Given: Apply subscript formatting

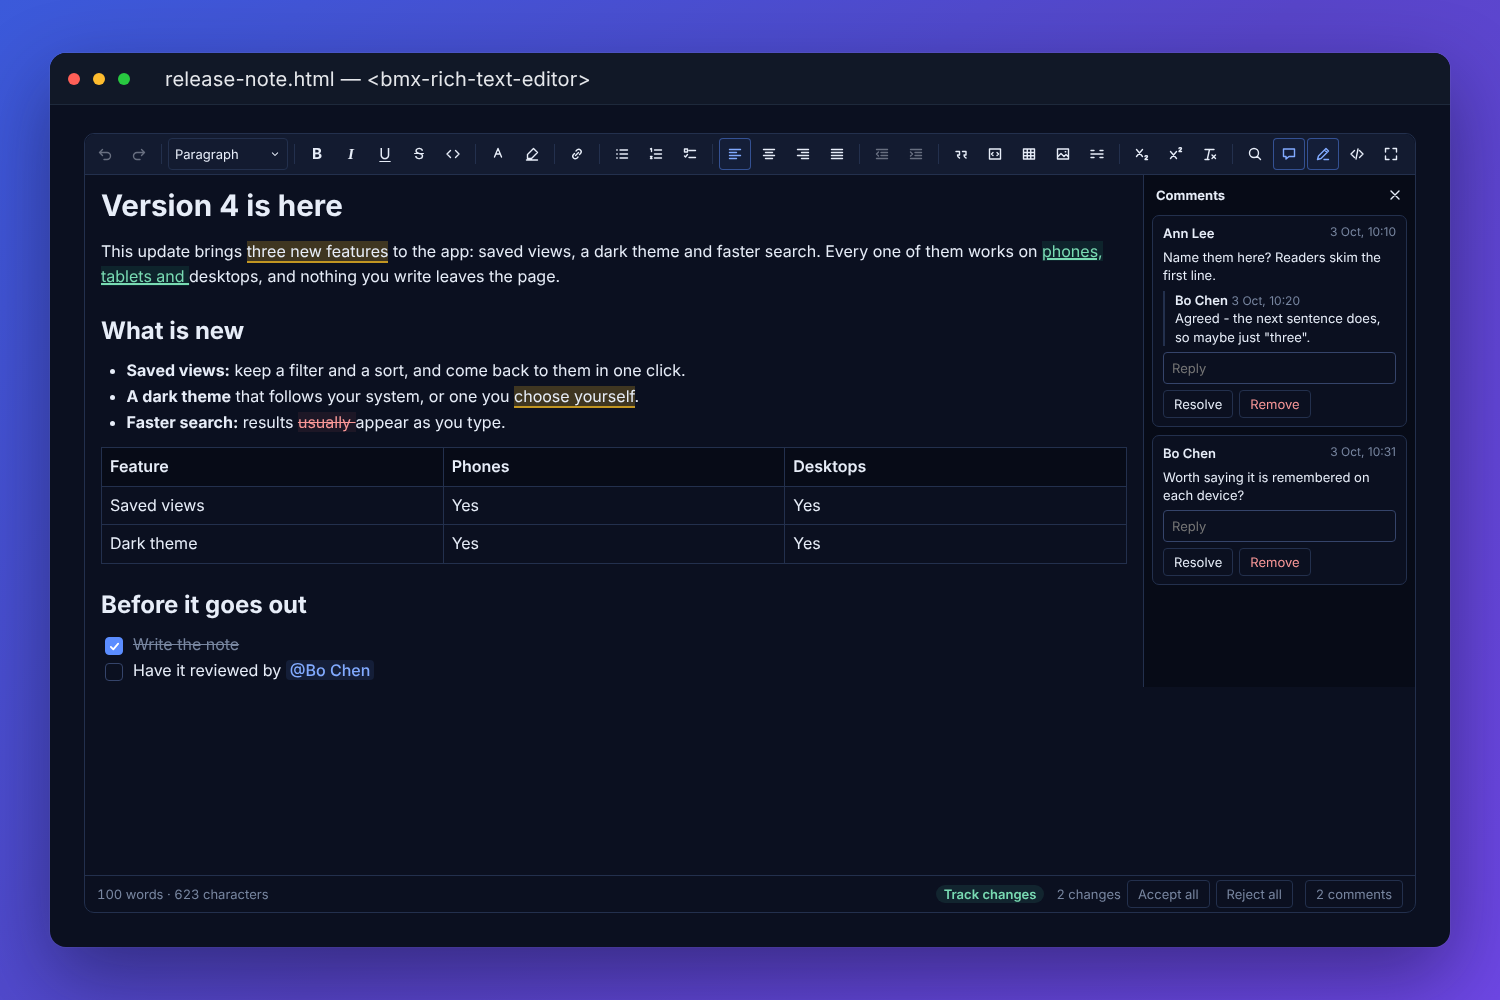Looking at the screenshot, I should point(1142,154).
